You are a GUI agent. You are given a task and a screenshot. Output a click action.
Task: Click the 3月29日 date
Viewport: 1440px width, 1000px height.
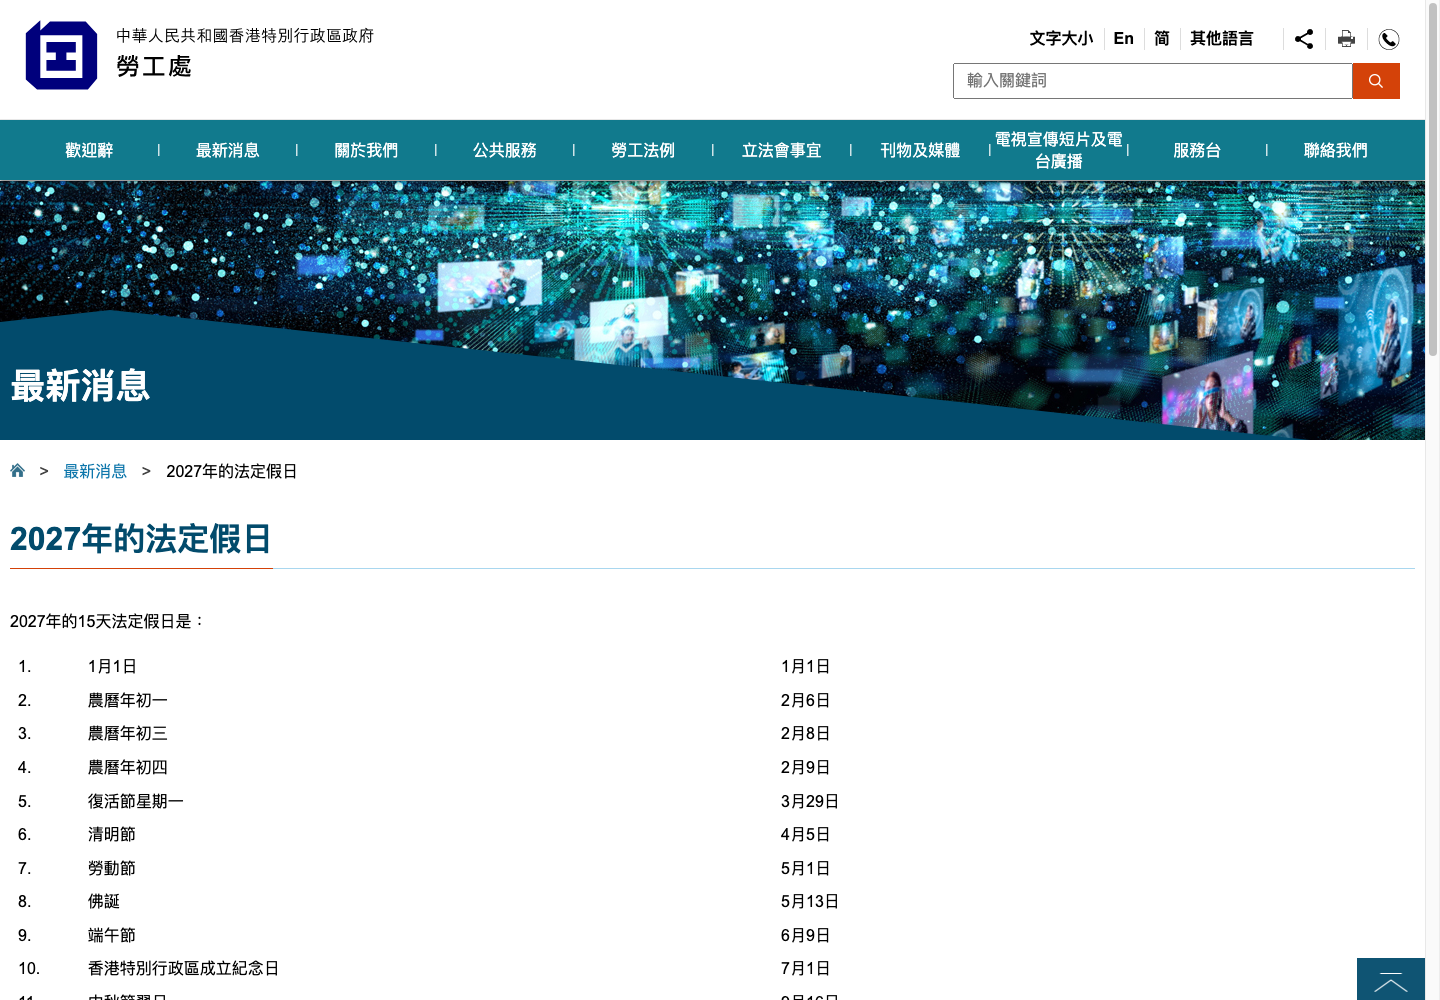pyautogui.click(x=810, y=801)
